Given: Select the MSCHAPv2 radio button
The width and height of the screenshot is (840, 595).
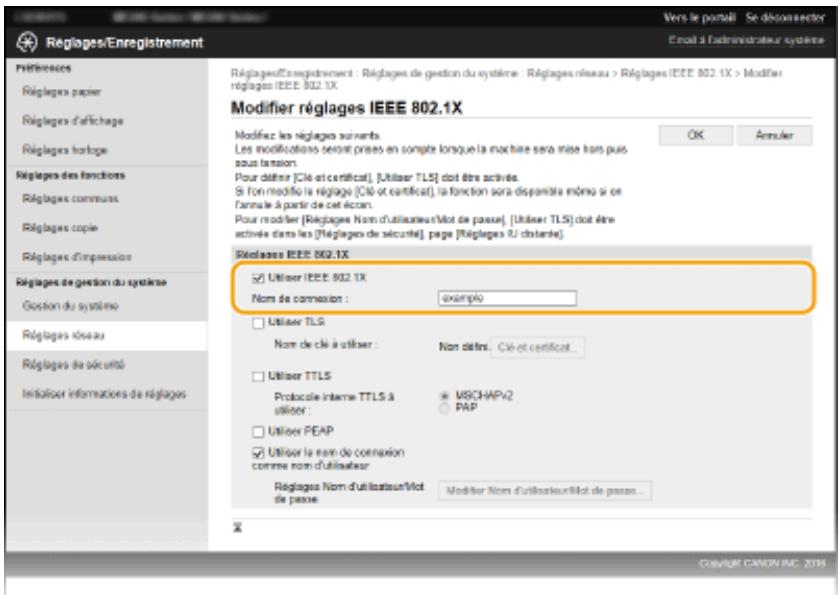Looking at the screenshot, I should pos(444,396).
